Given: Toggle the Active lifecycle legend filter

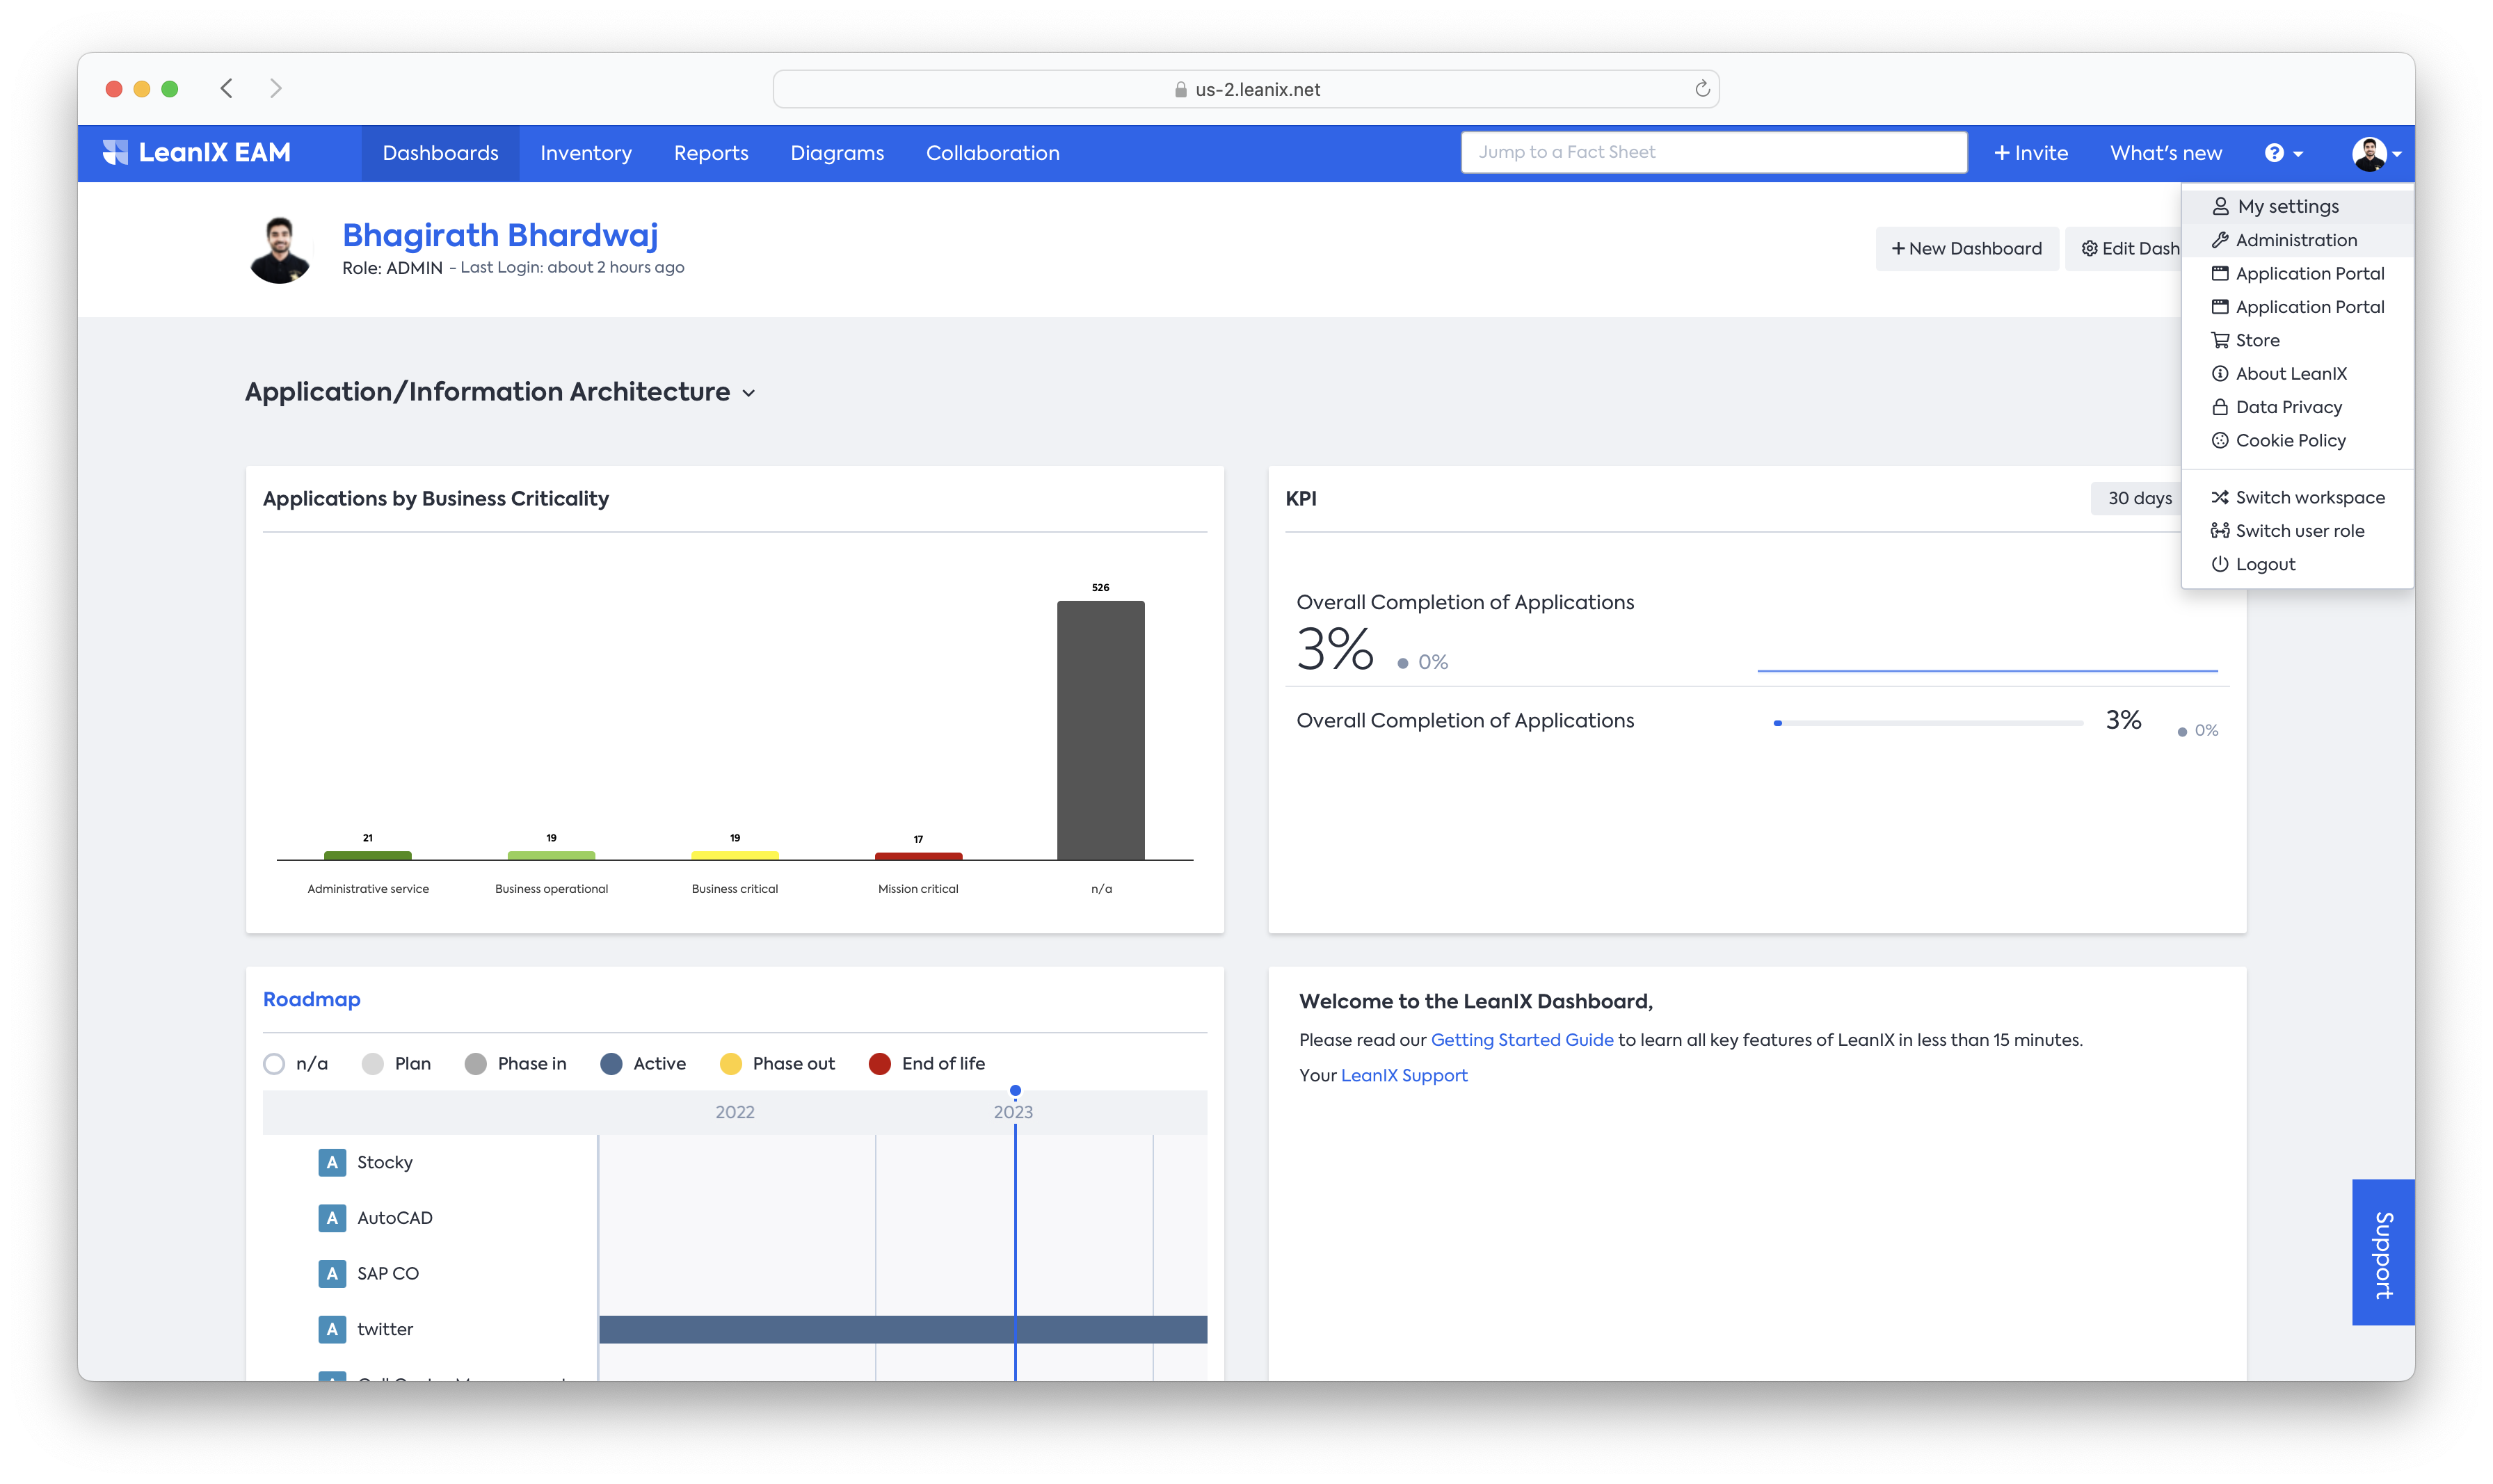Looking at the screenshot, I should click(x=611, y=1063).
